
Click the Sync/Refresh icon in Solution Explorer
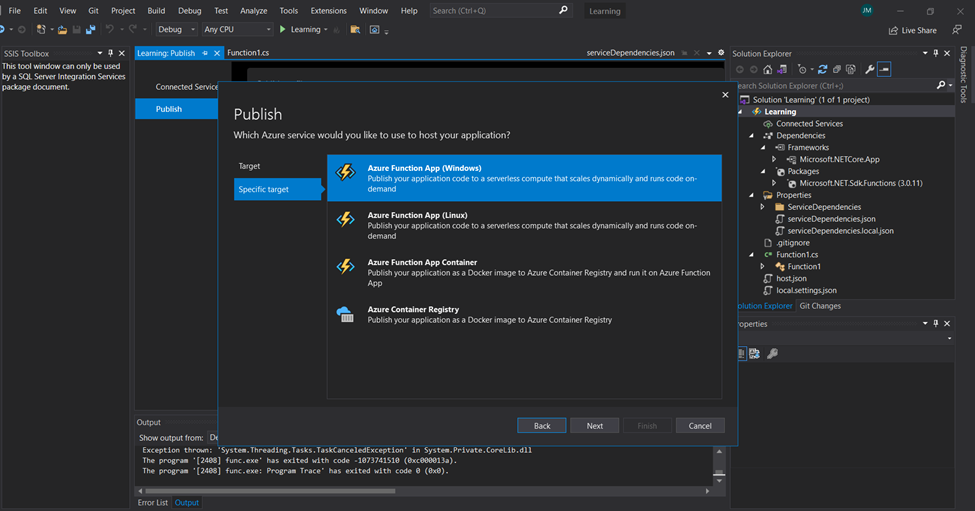823,70
